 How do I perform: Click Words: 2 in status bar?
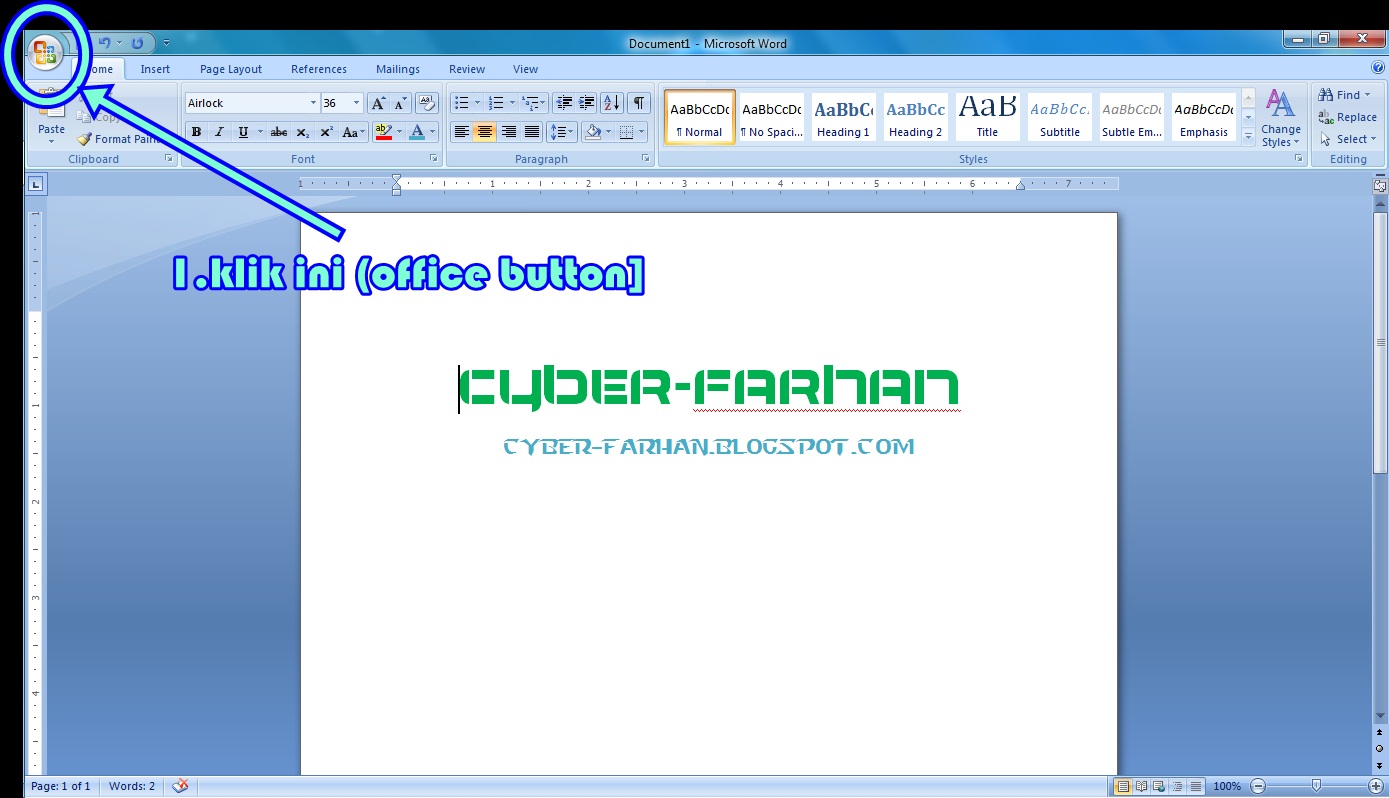pos(132,786)
